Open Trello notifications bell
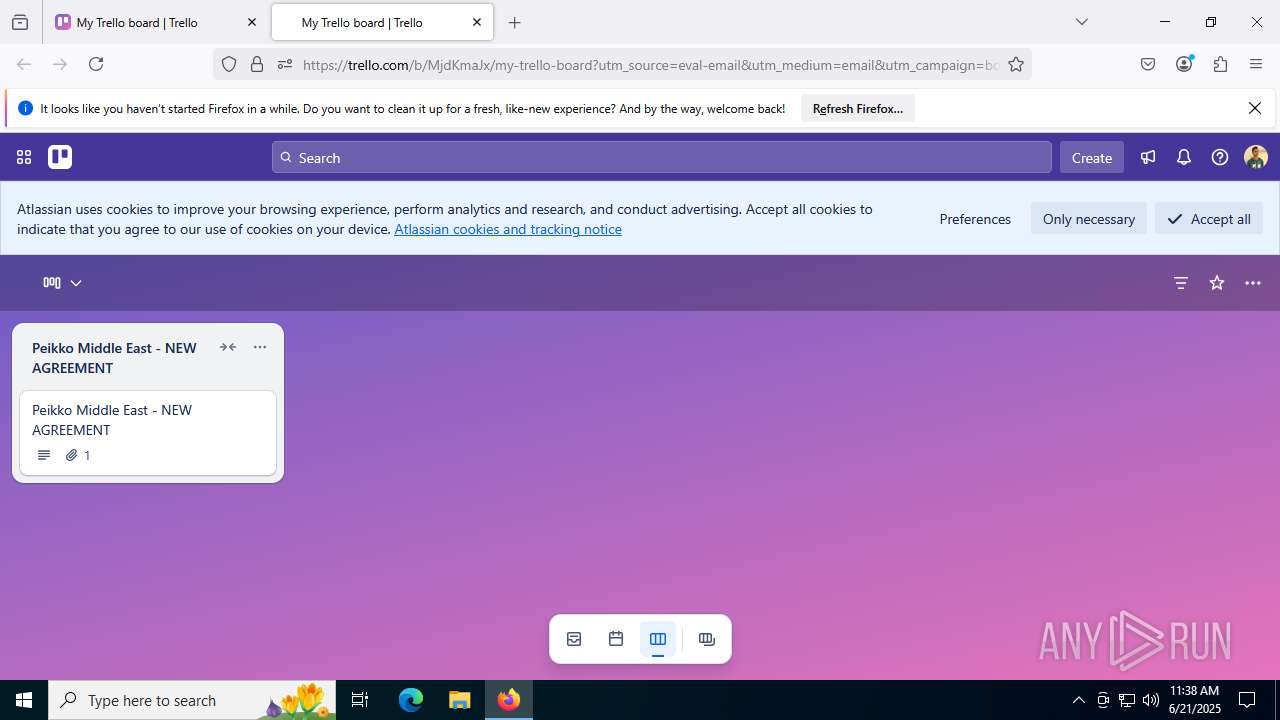1280x720 pixels. (x=1184, y=157)
